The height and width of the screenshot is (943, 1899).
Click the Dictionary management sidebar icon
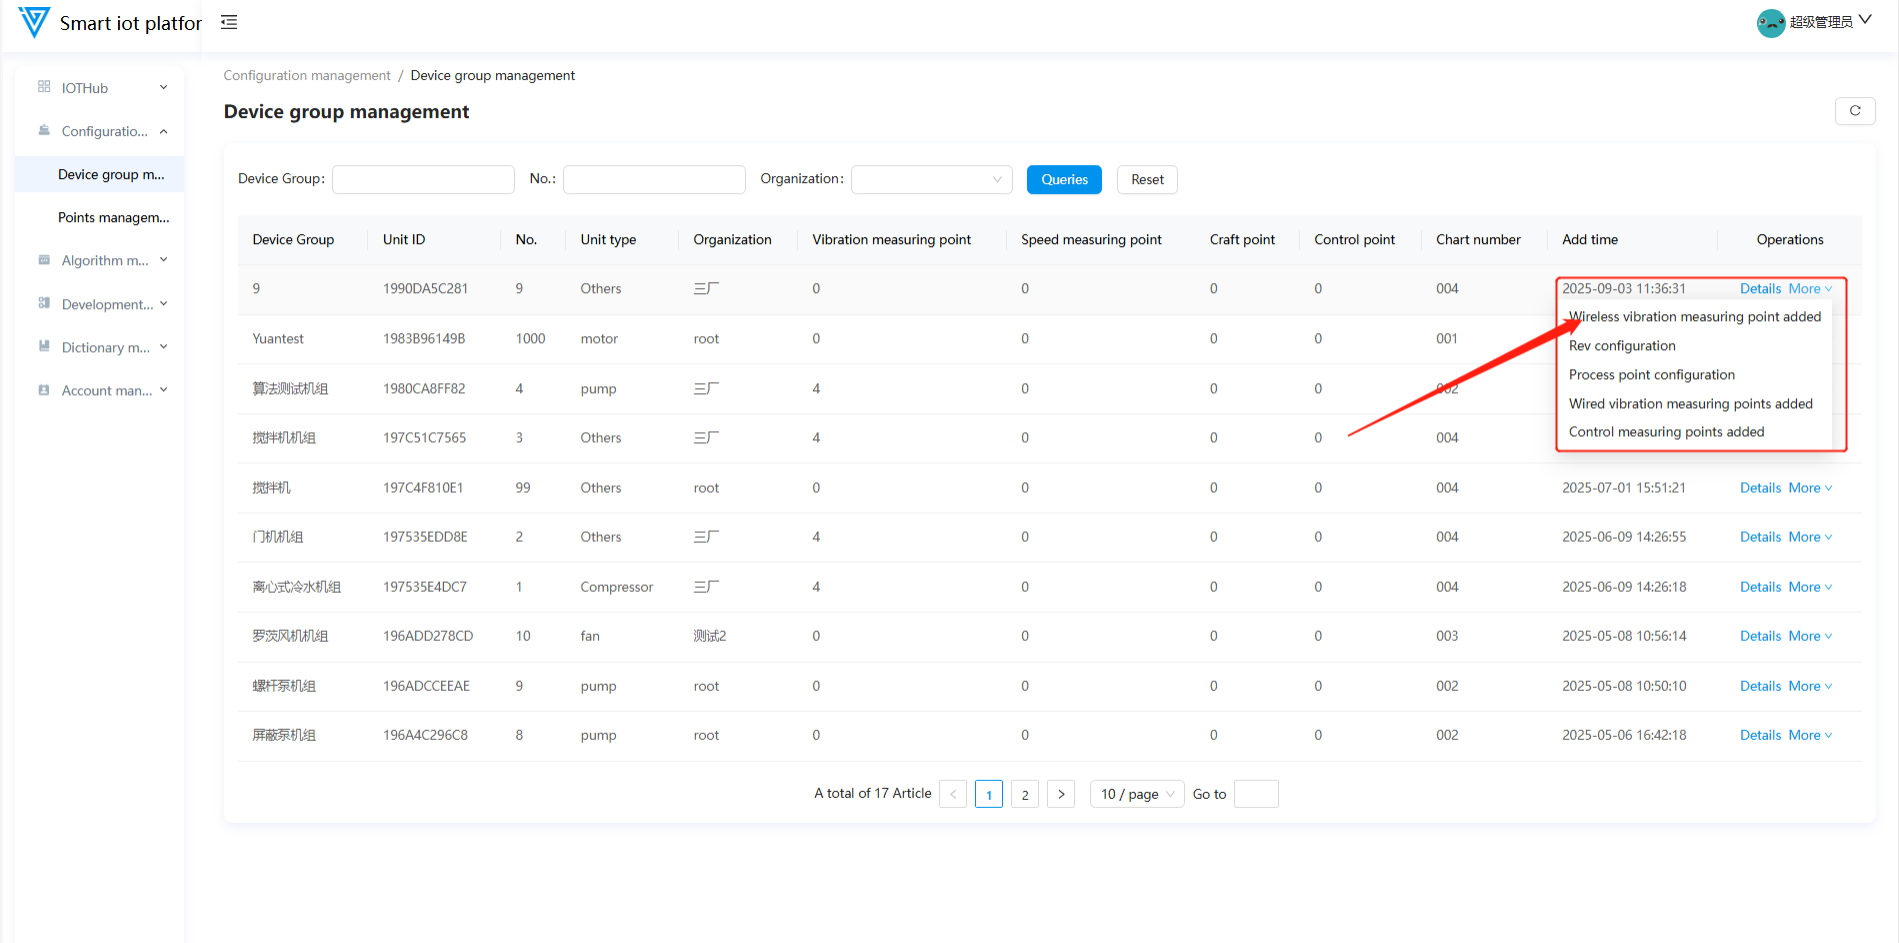coord(44,347)
